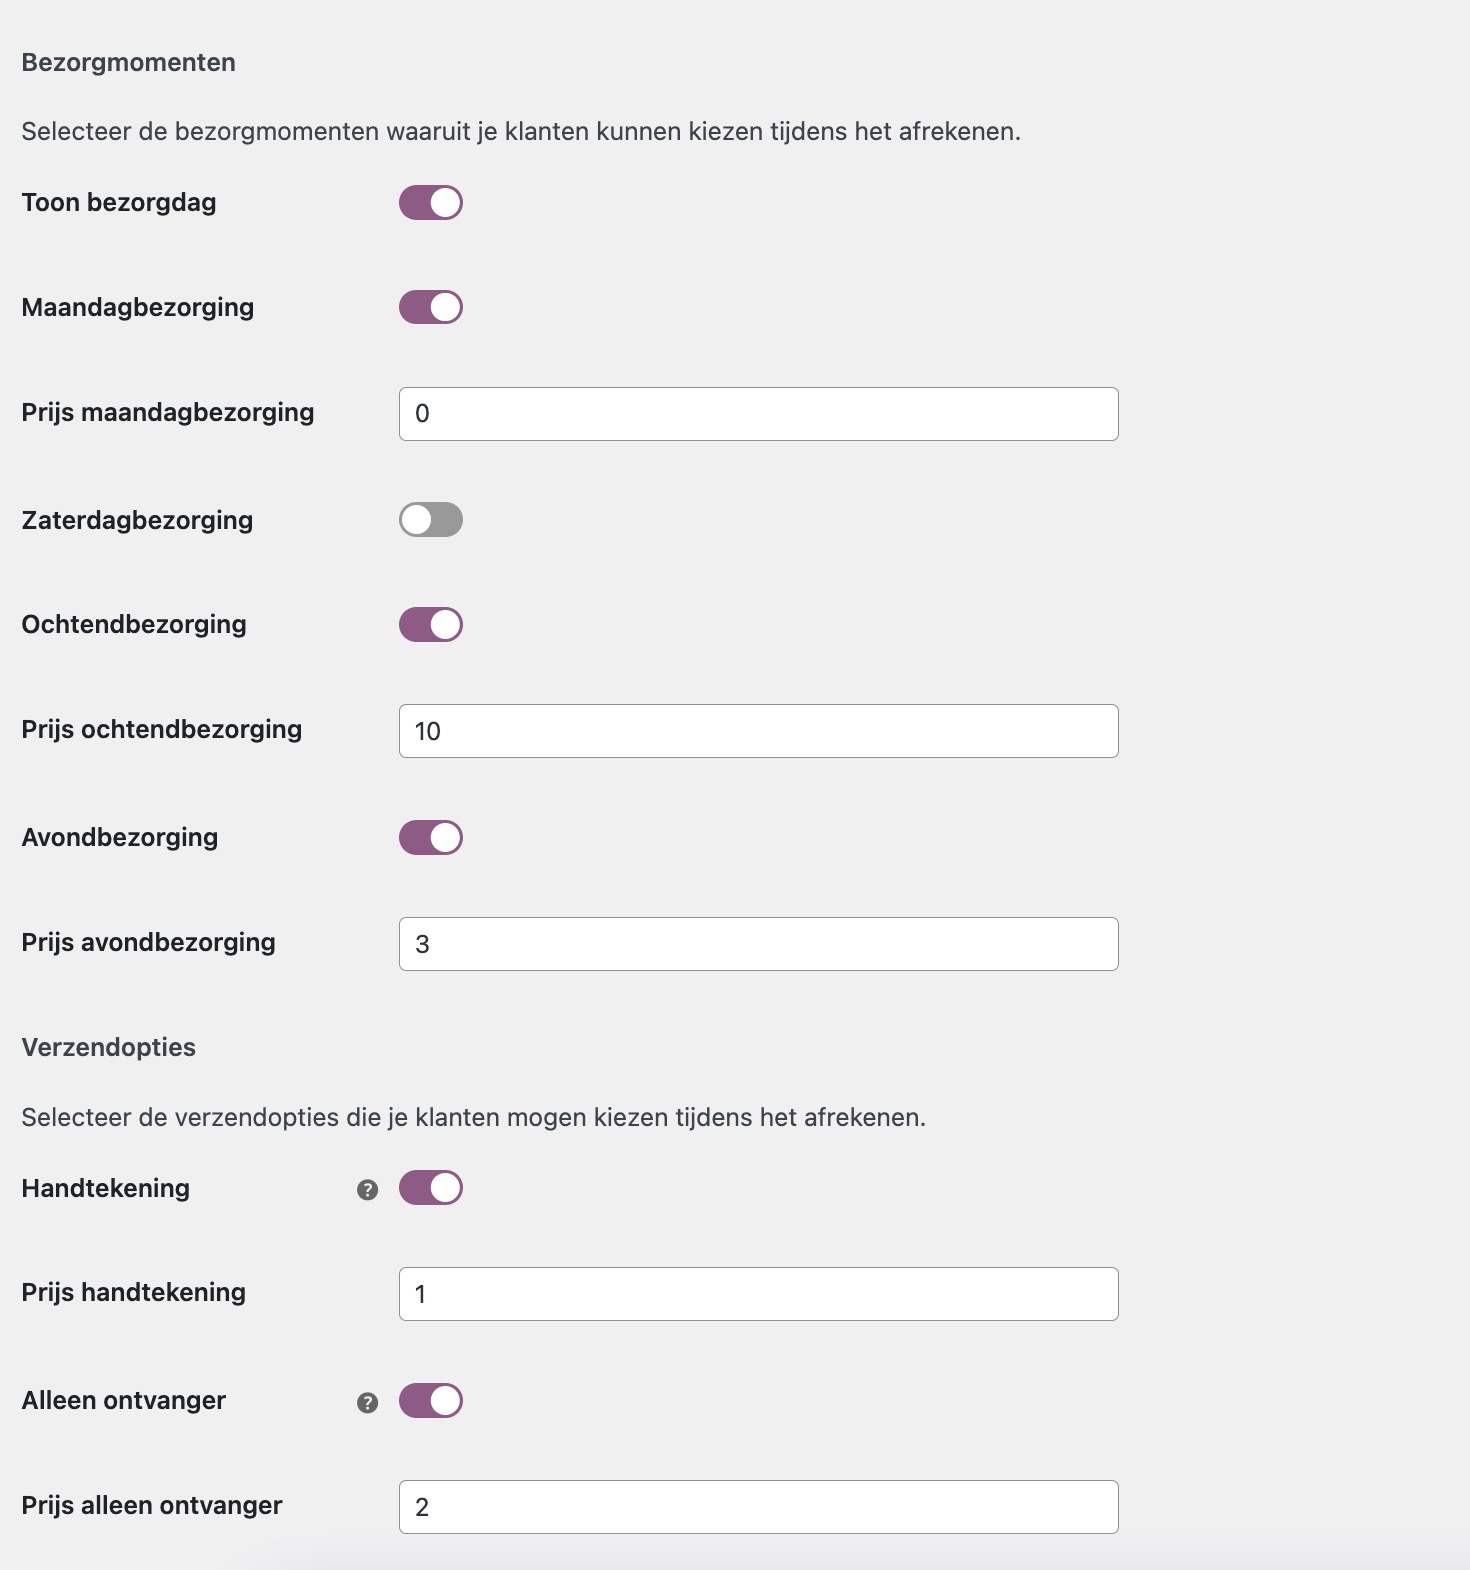This screenshot has width=1470, height=1570.
Task: Disable the Ochtendbezorging toggle
Action: coord(430,624)
